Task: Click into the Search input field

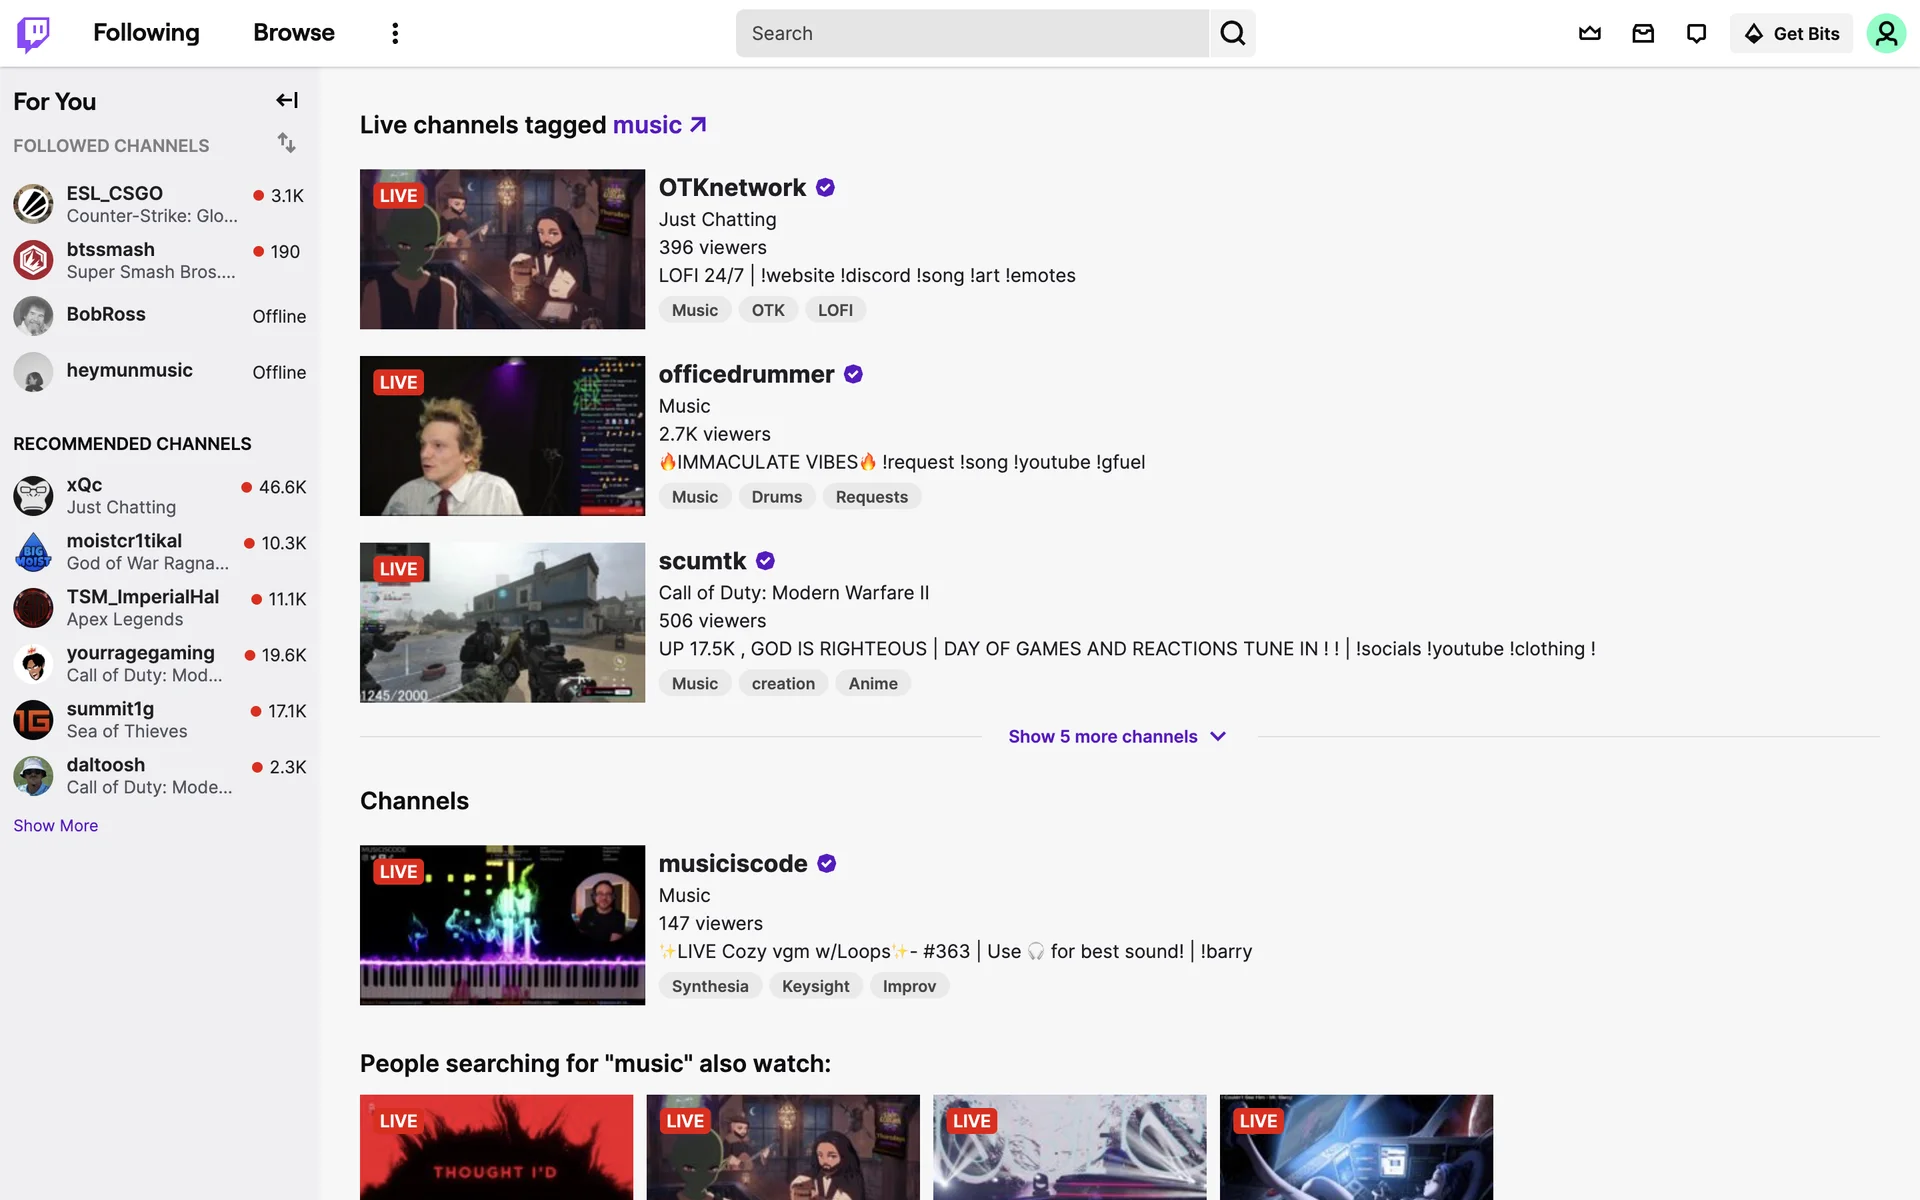Action: pyautogui.click(x=970, y=33)
